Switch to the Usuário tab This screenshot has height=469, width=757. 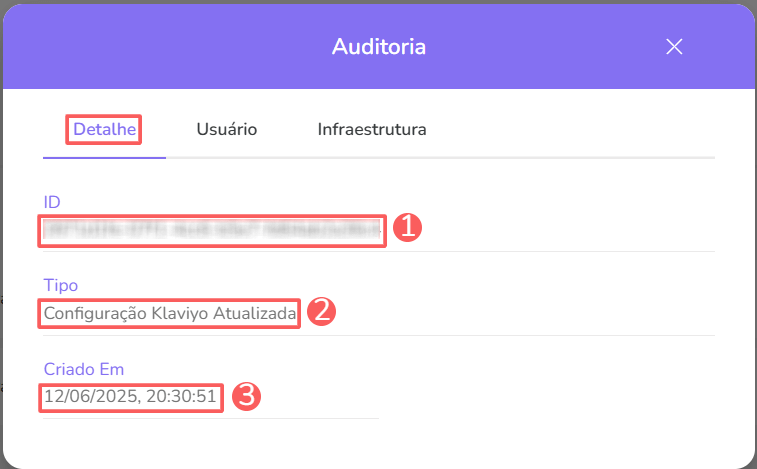(x=227, y=129)
